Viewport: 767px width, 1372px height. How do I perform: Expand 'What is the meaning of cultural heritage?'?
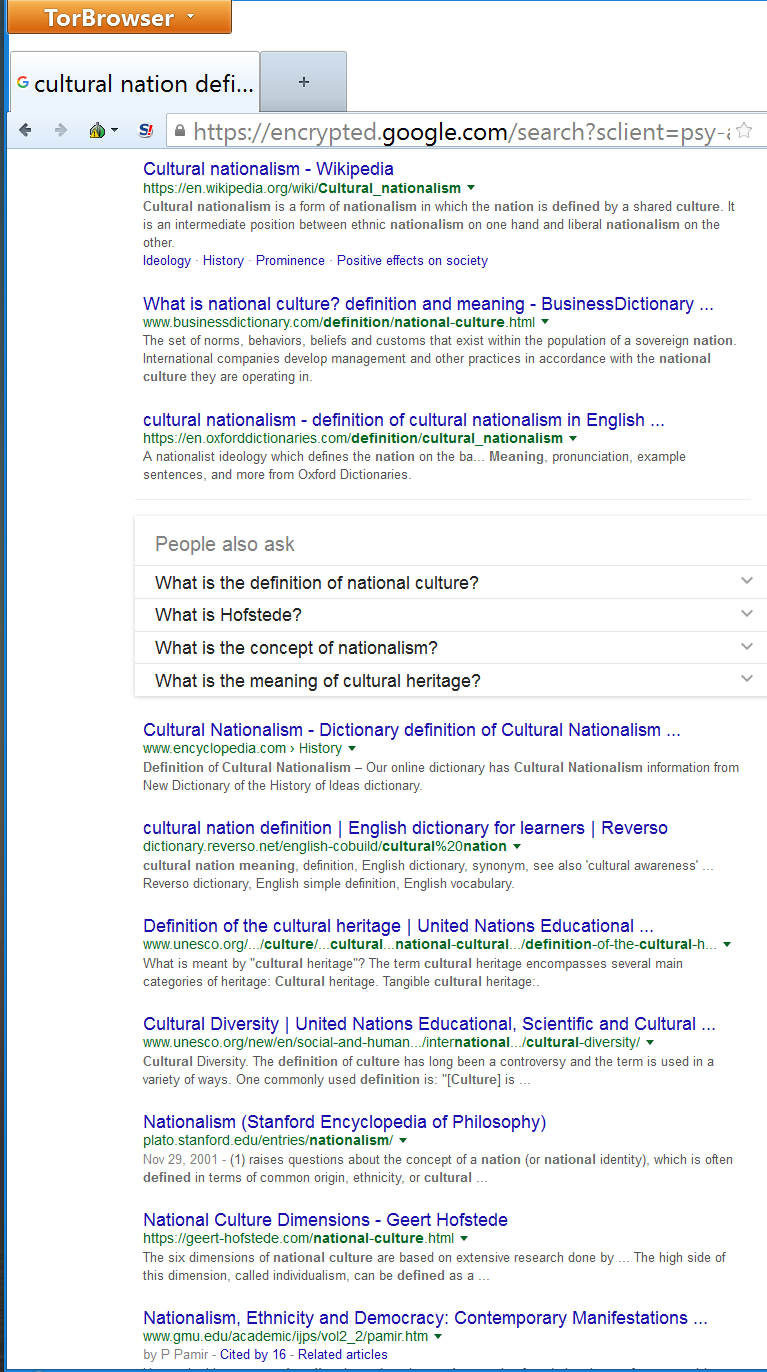click(x=450, y=681)
